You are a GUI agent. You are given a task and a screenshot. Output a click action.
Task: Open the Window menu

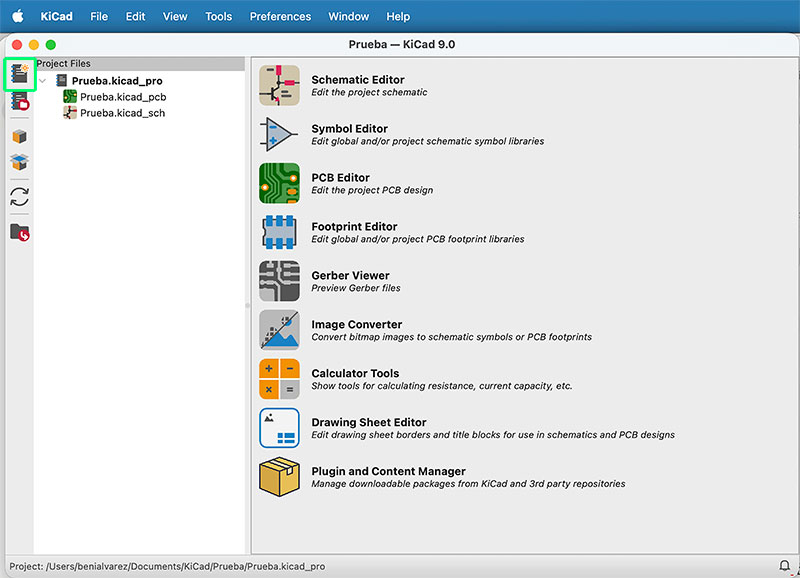tap(348, 16)
